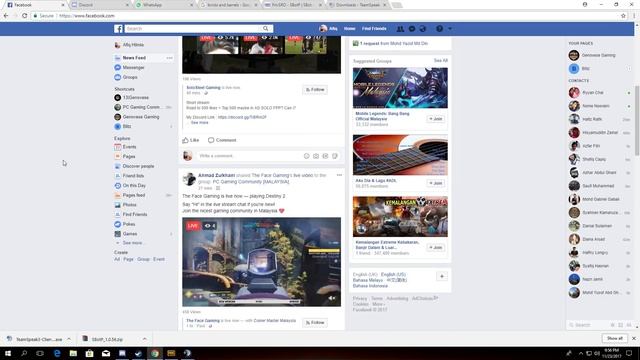Follow the first live streaming gaming page
Screen dimensions: 640x360
(315, 89)
